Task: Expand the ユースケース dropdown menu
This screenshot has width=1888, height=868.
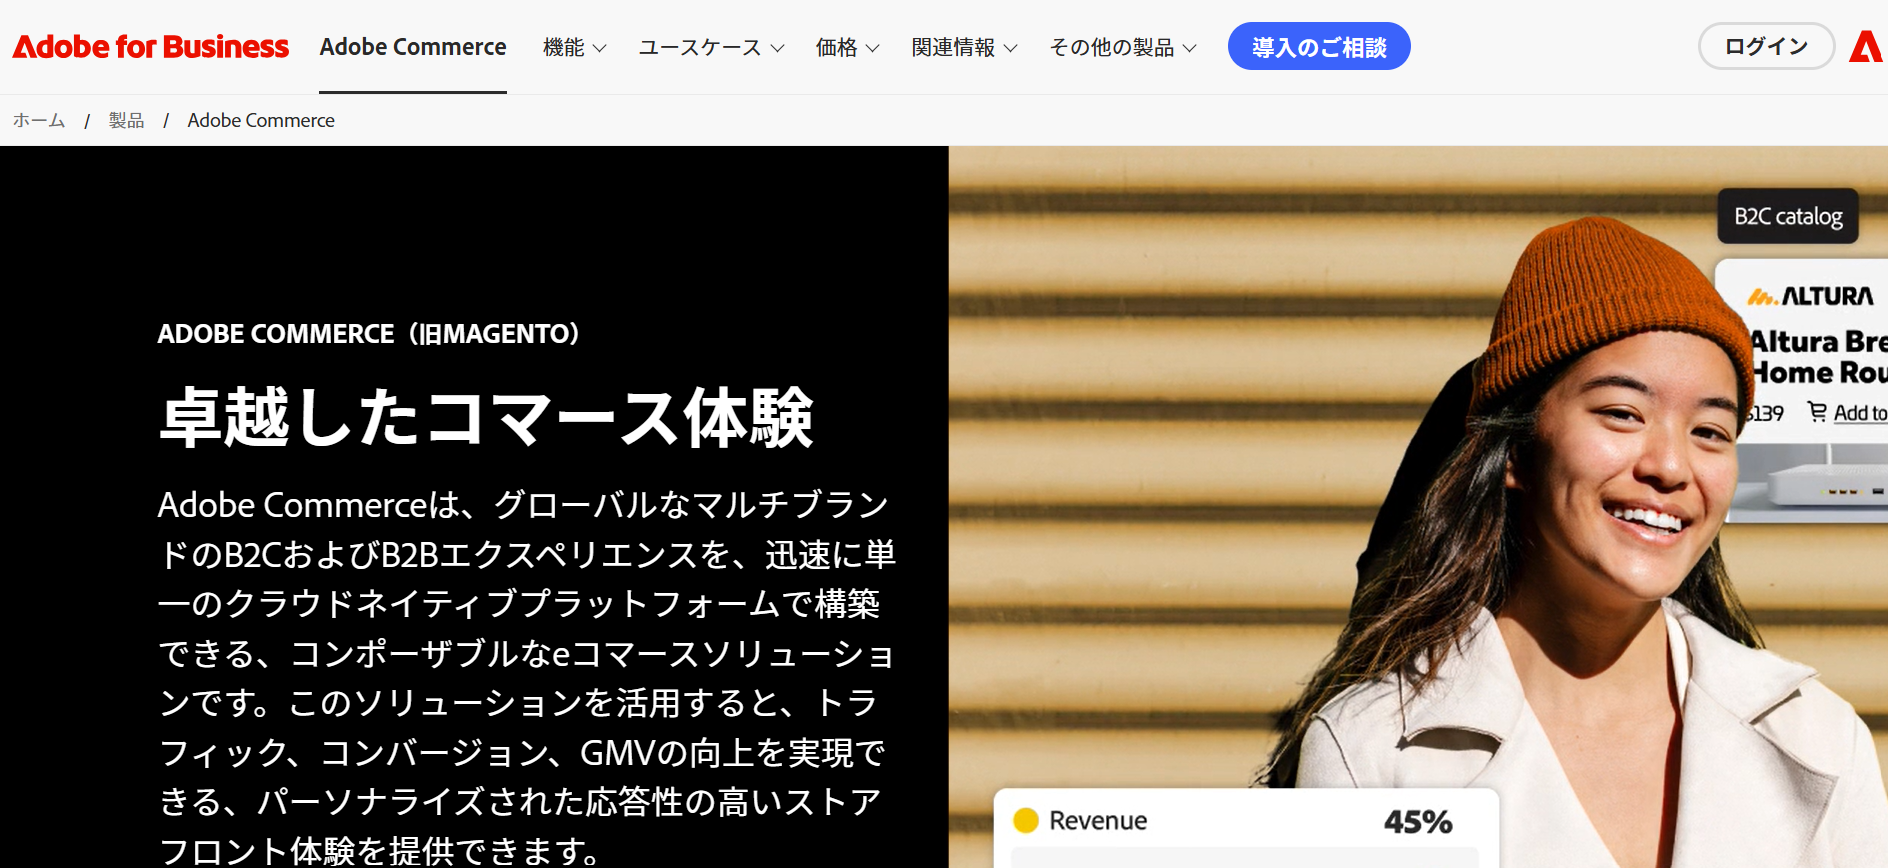Action: [712, 47]
